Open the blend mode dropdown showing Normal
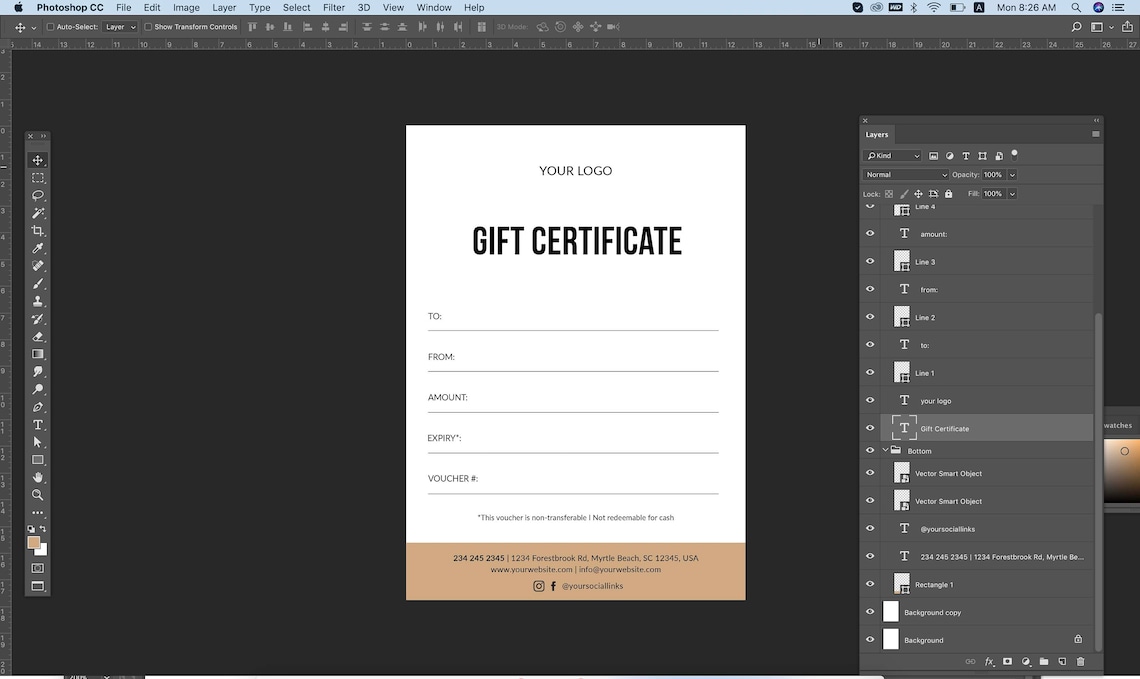The image size is (1140, 679). 905,175
